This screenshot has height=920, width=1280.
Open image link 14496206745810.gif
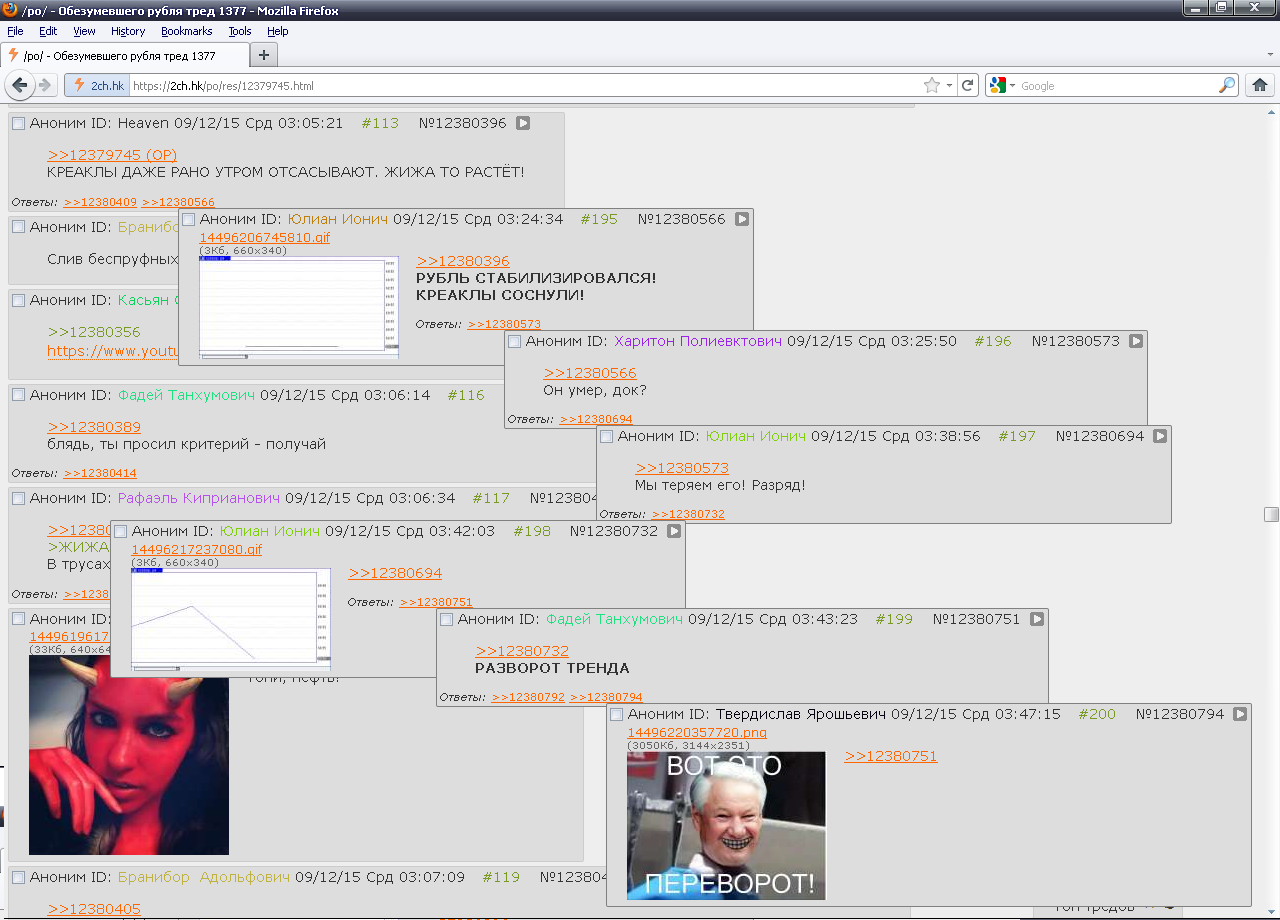tap(264, 237)
